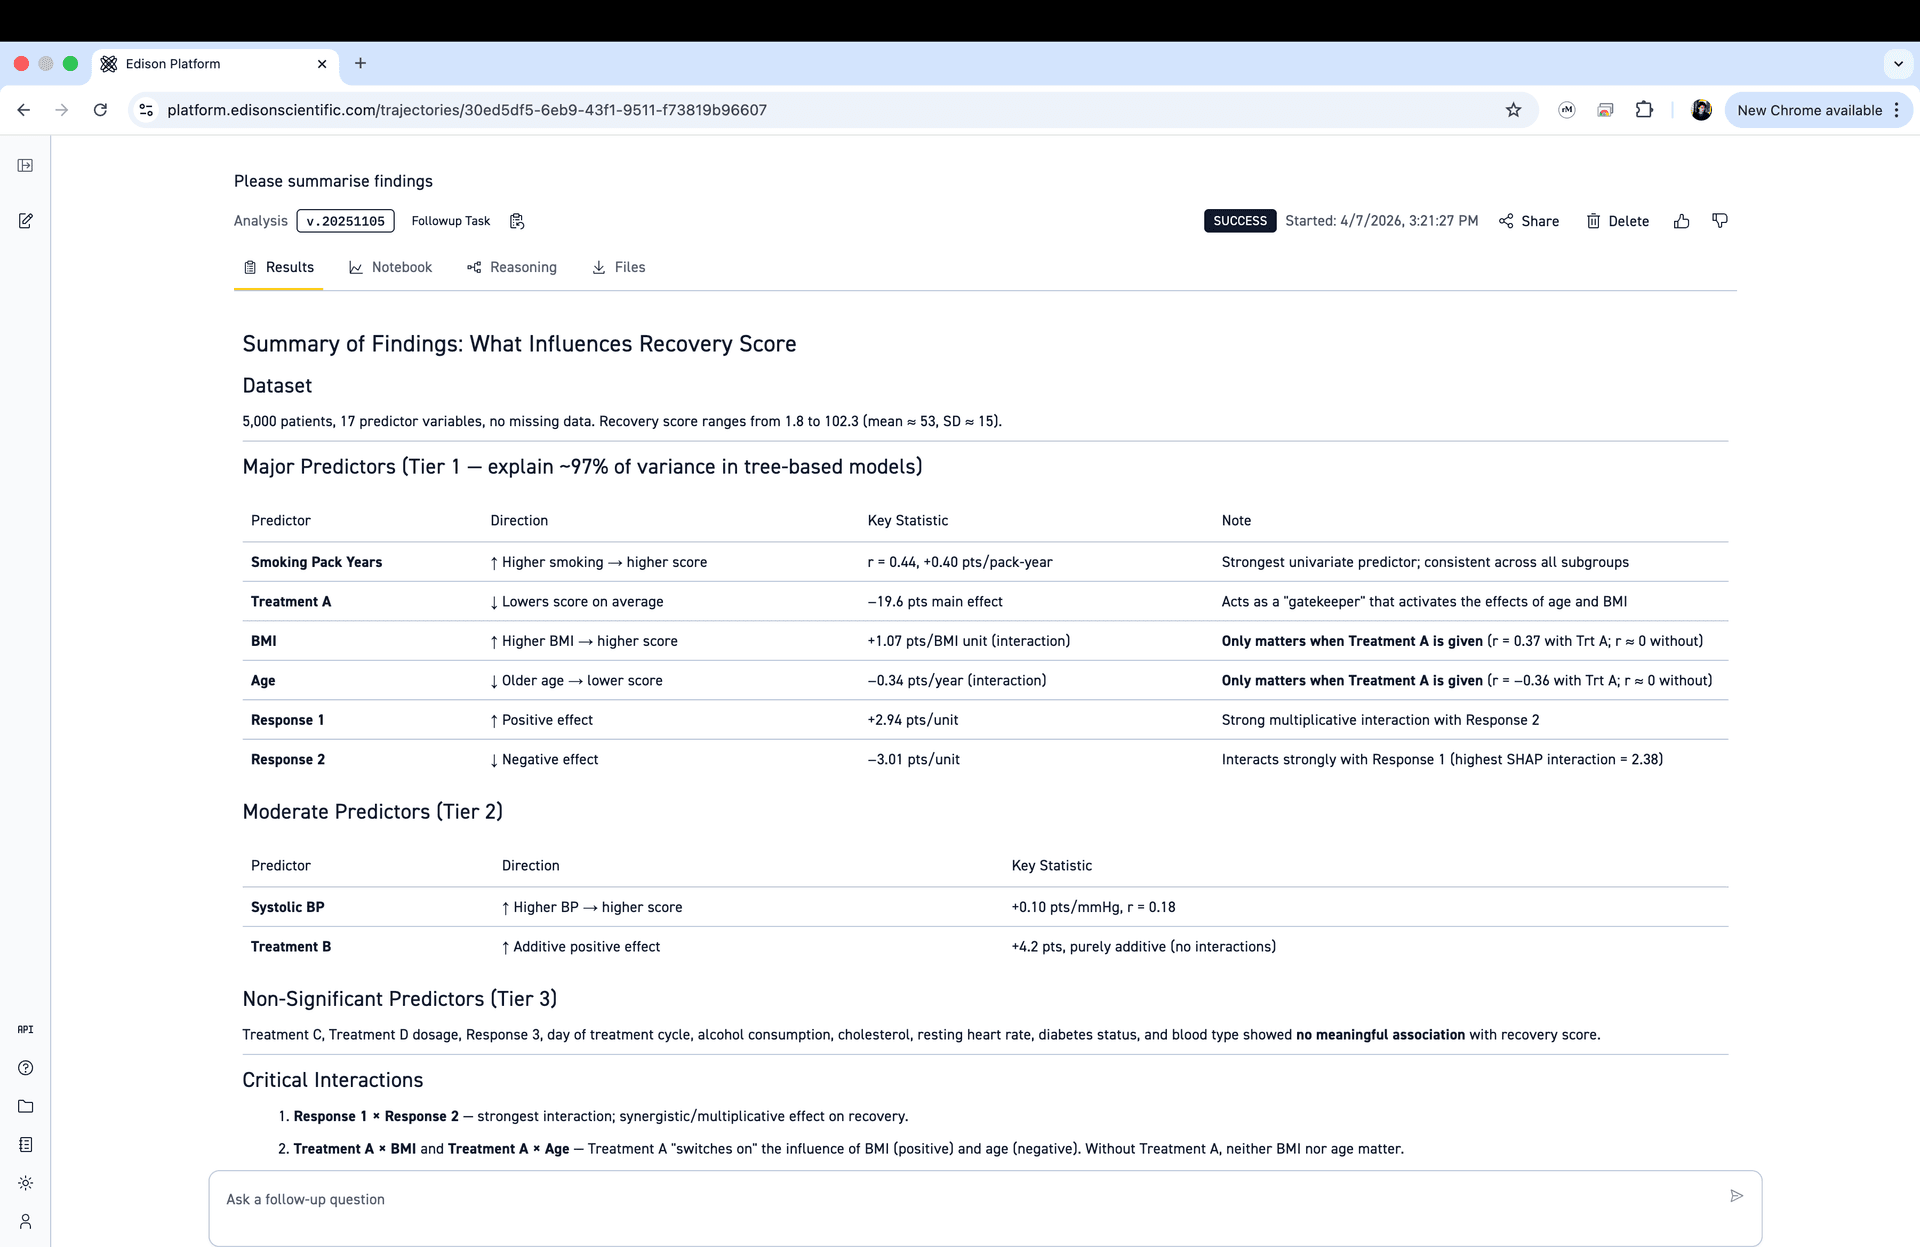
Task: Click the clipboard icon beside Followup Task
Action: click(x=517, y=221)
